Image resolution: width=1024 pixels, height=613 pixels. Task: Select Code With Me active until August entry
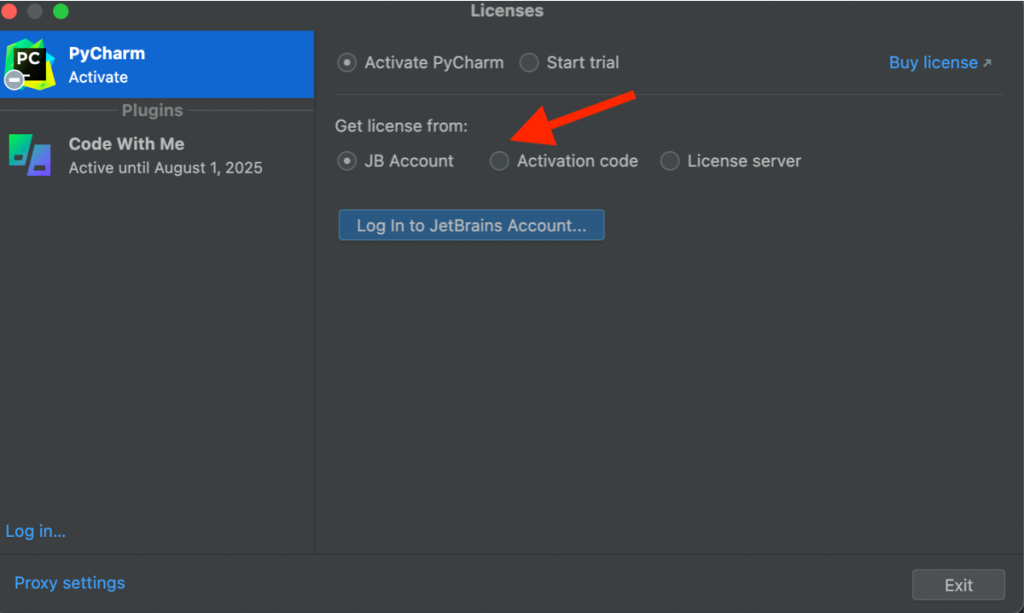tap(165, 155)
